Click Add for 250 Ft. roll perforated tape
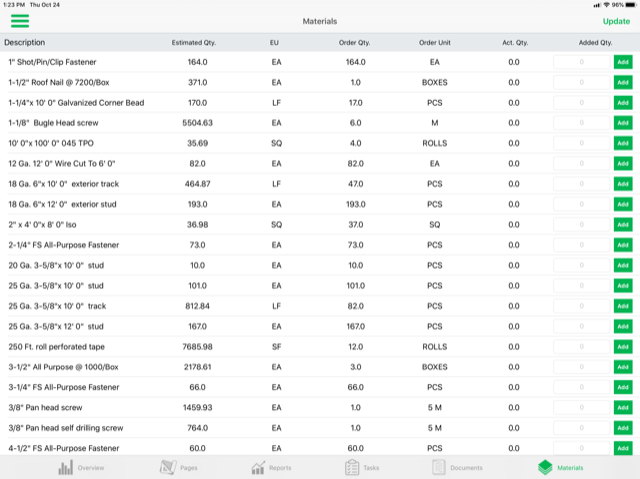The image size is (640, 479). pyautogui.click(x=623, y=347)
